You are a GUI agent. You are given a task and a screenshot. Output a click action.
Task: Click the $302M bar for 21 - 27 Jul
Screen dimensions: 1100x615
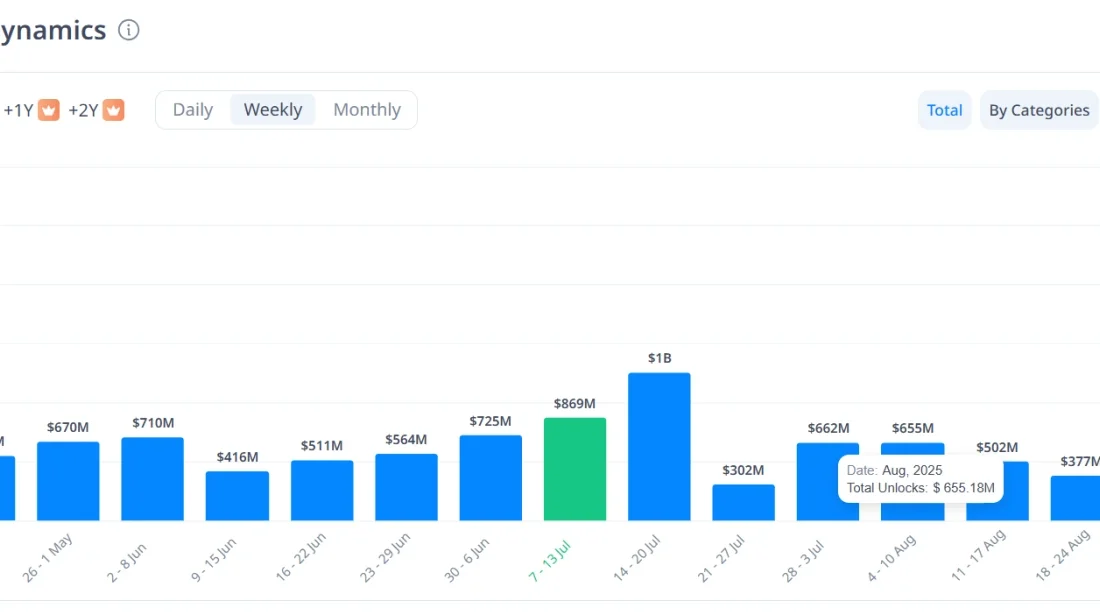coord(744,502)
